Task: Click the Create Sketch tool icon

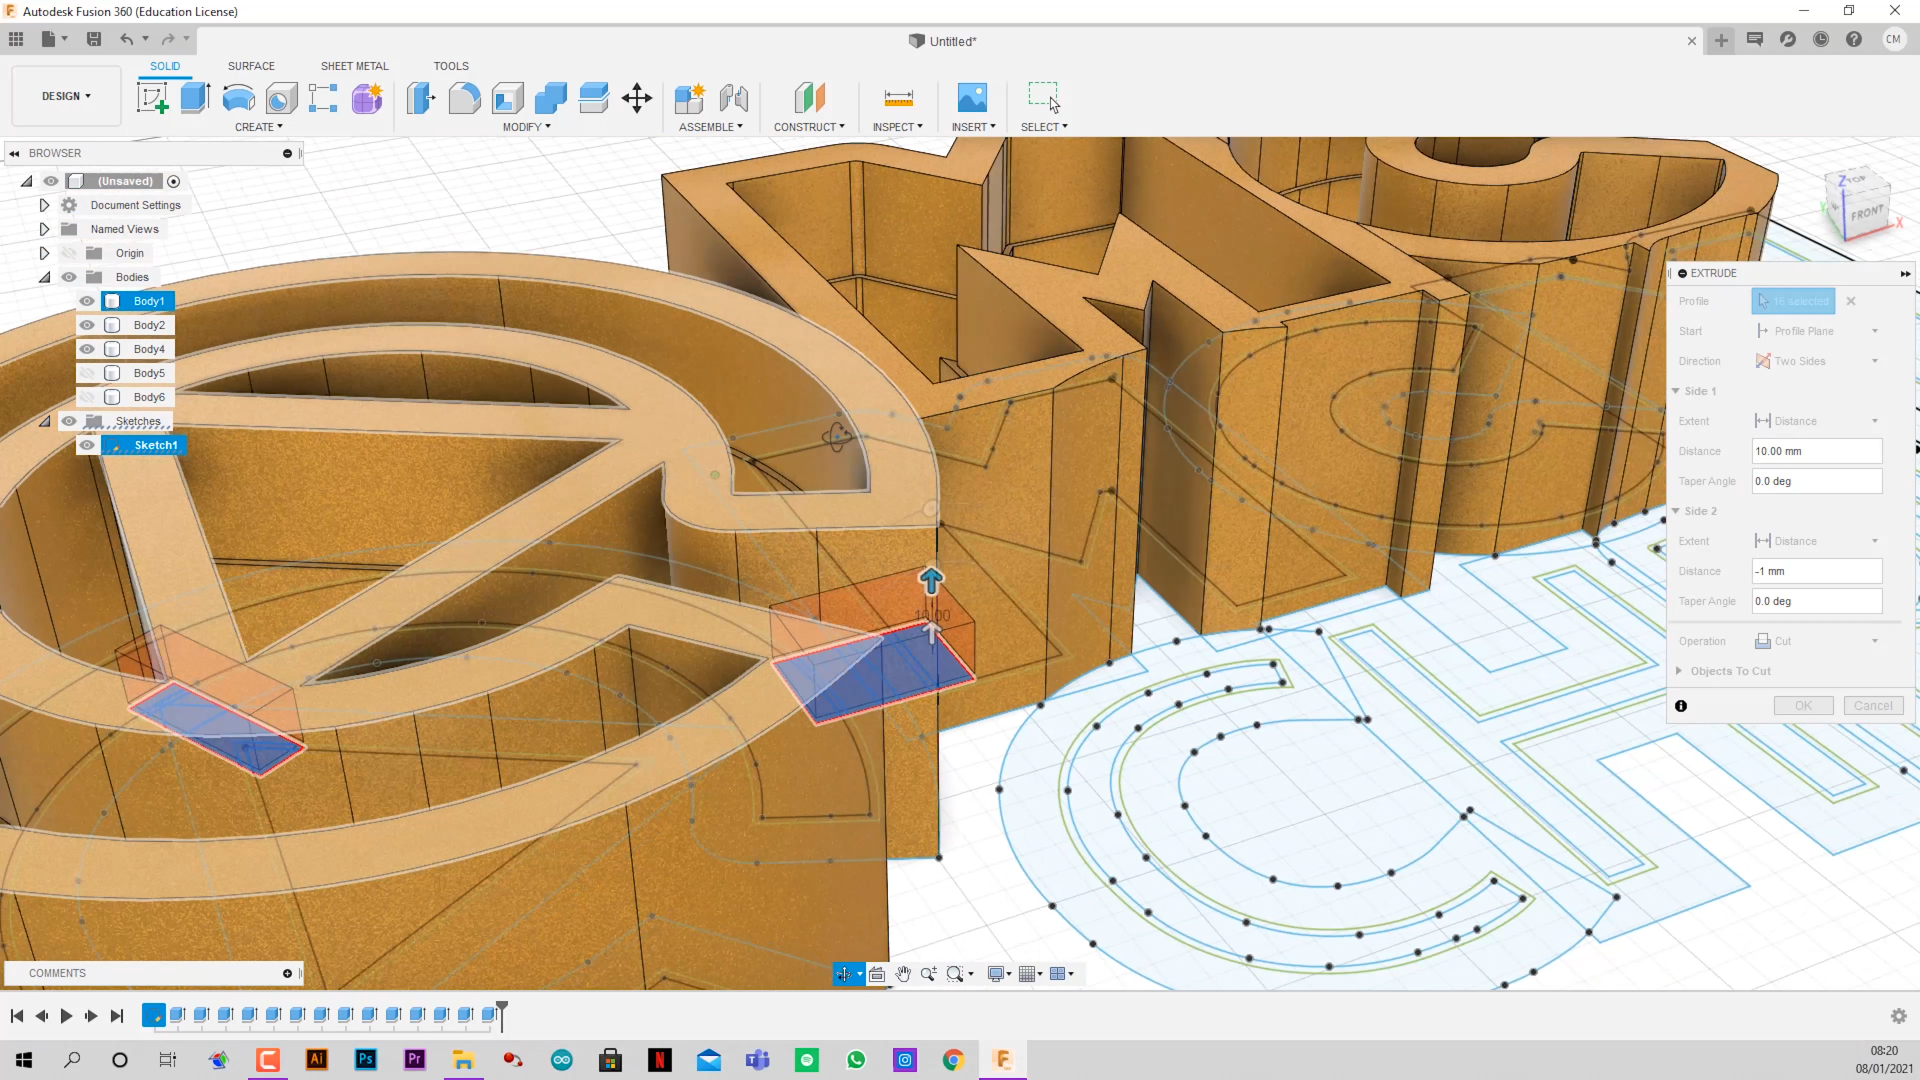Action: [152, 98]
